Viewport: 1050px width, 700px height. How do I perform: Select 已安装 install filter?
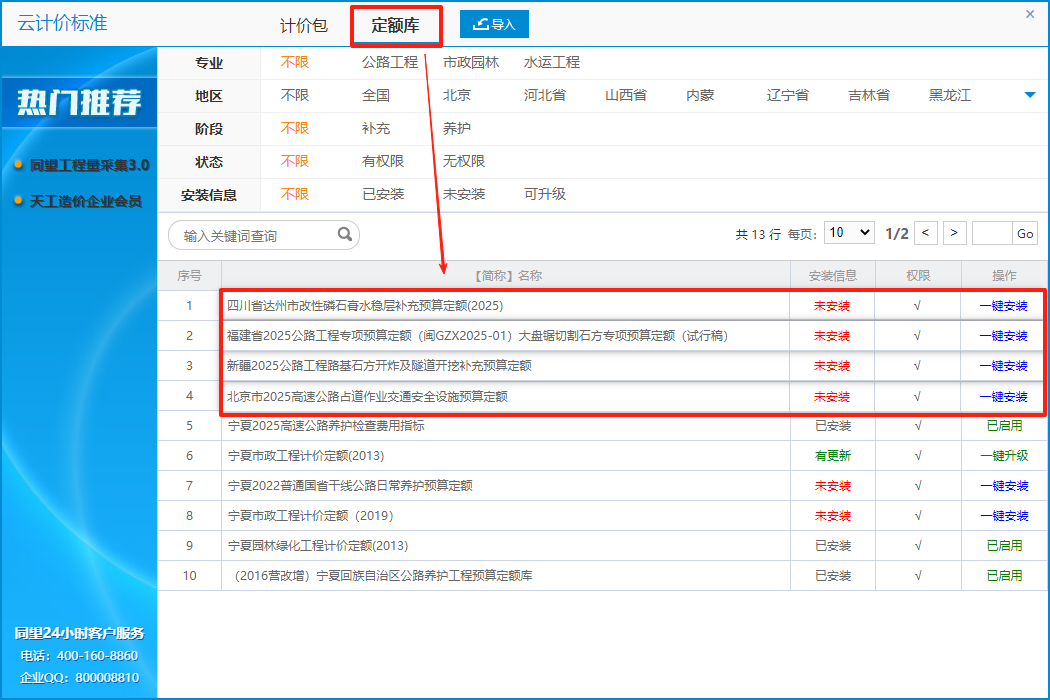click(383, 194)
